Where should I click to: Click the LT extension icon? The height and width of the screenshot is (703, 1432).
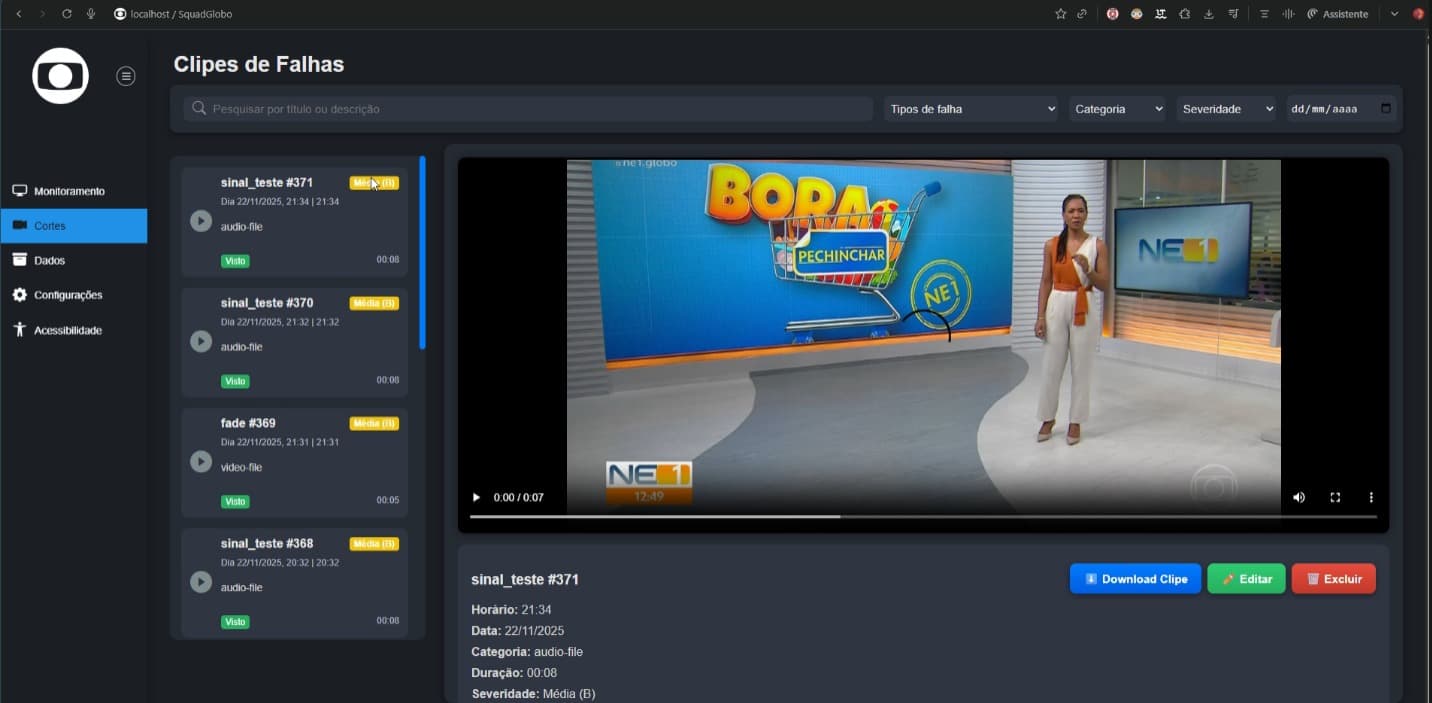click(1161, 14)
